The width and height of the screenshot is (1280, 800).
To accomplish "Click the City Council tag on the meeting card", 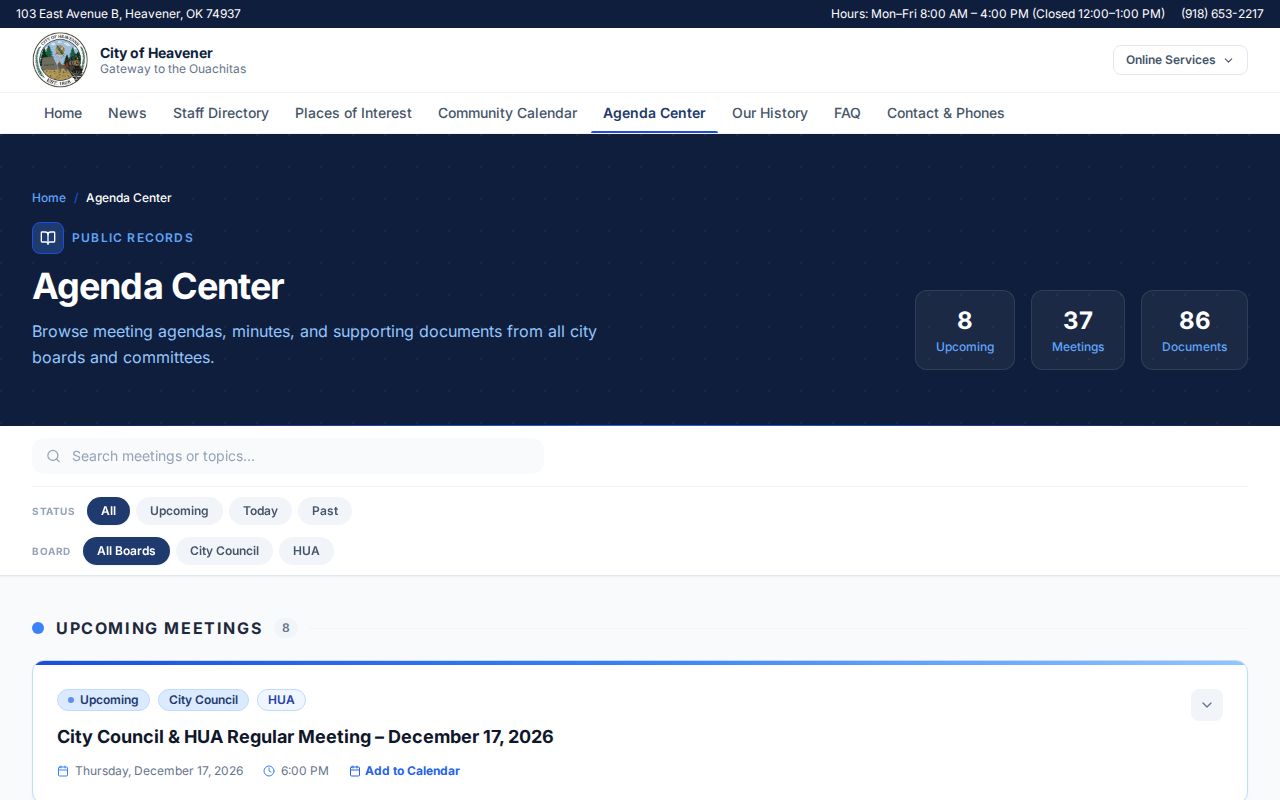I will pyautogui.click(x=203, y=700).
